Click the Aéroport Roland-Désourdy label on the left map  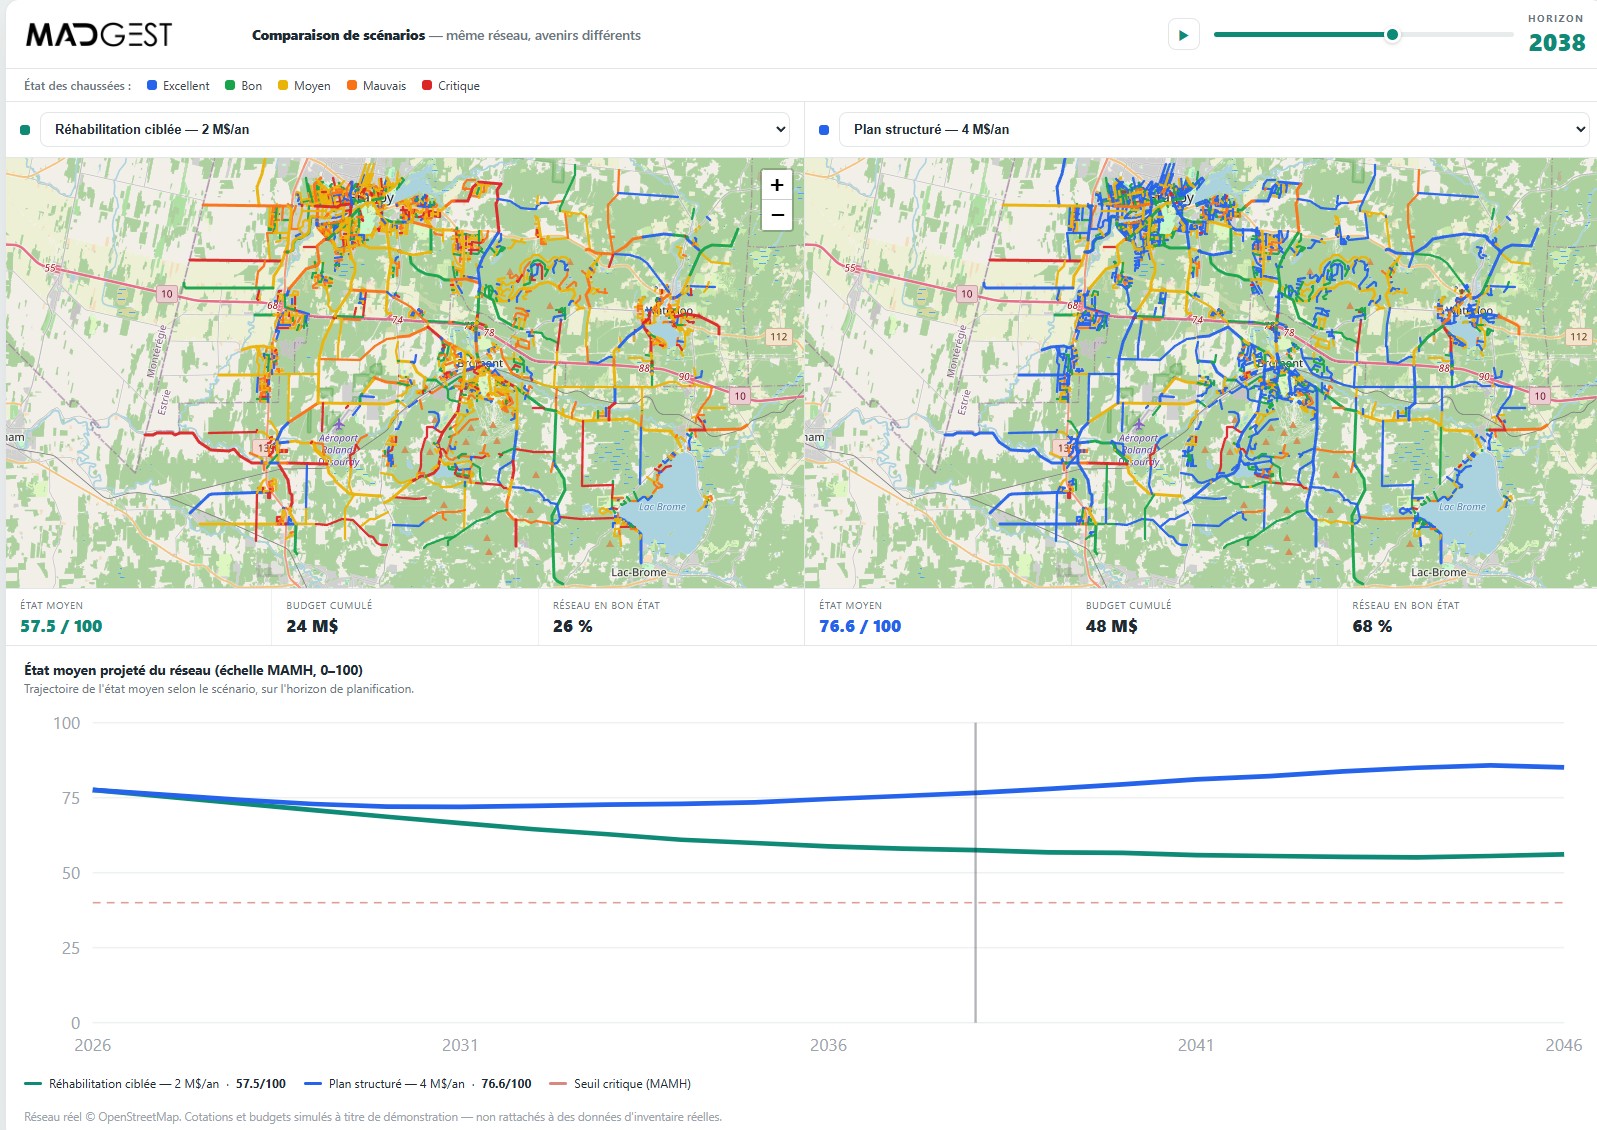point(339,450)
